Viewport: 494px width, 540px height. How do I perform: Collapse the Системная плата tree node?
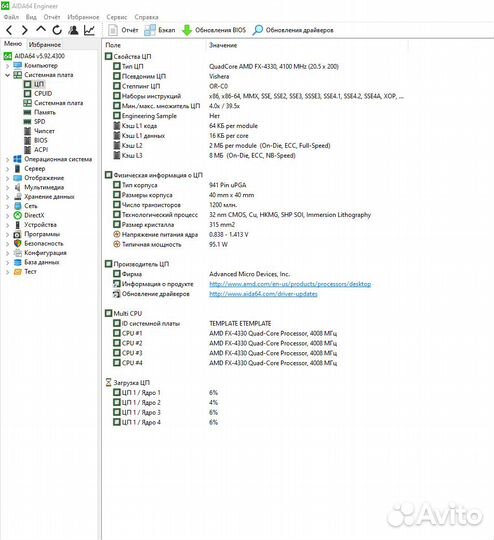click(x=8, y=75)
